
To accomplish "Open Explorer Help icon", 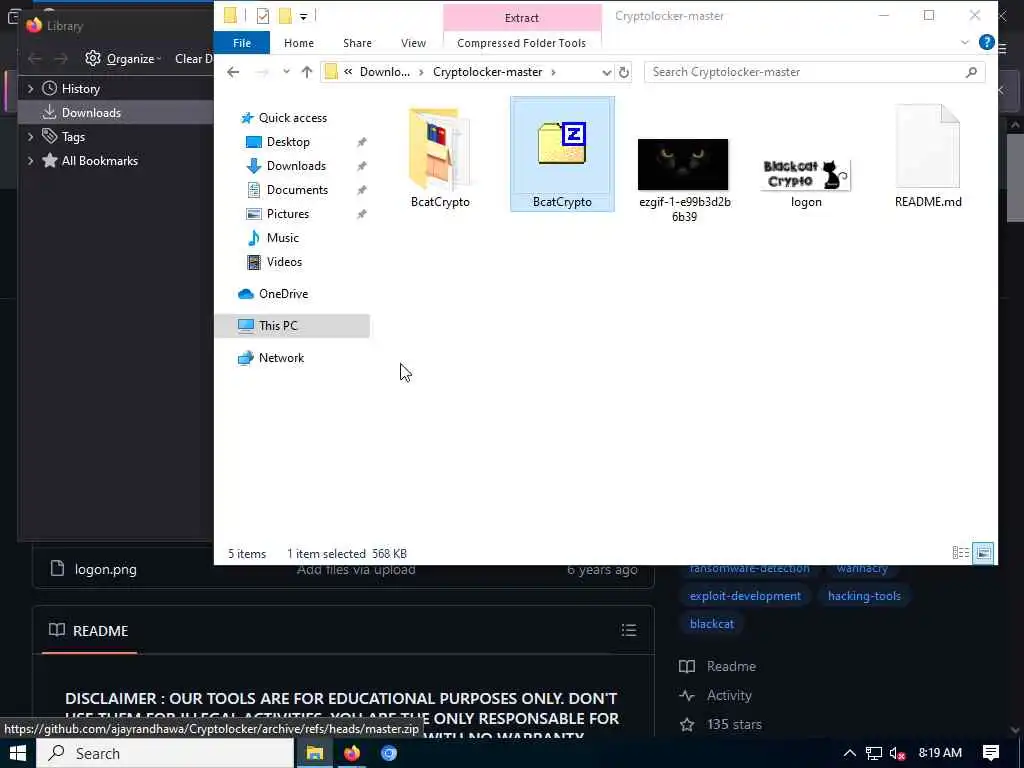I will pyautogui.click(x=986, y=42).
